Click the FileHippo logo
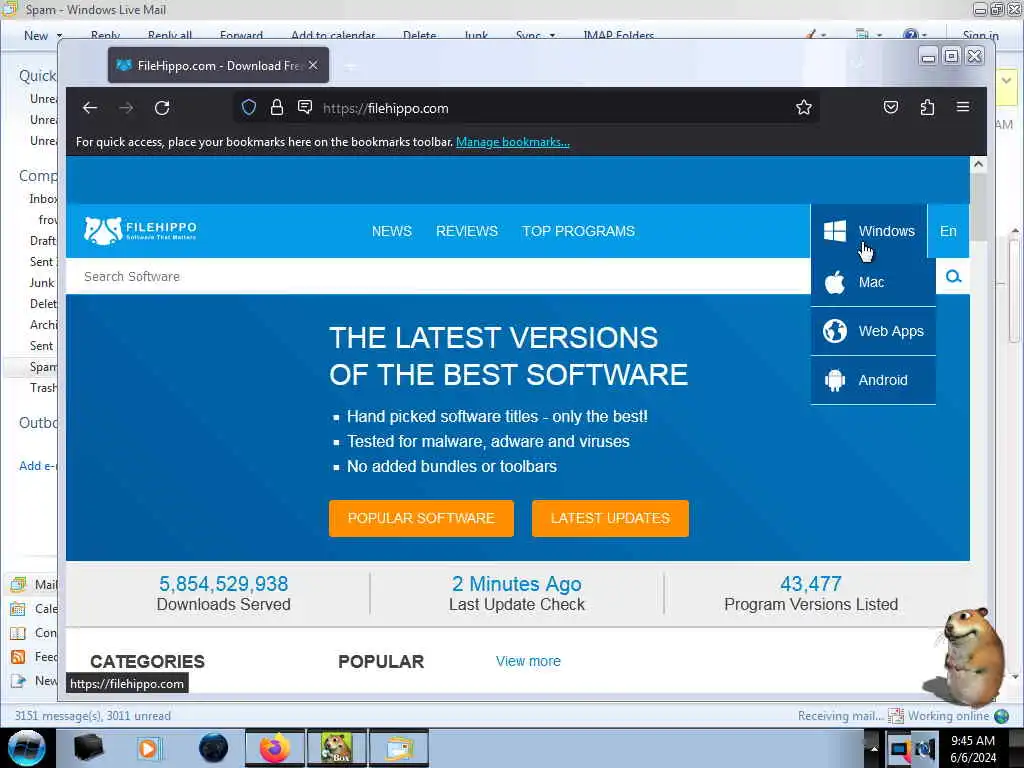This screenshot has width=1024, height=768. (140, 231)
